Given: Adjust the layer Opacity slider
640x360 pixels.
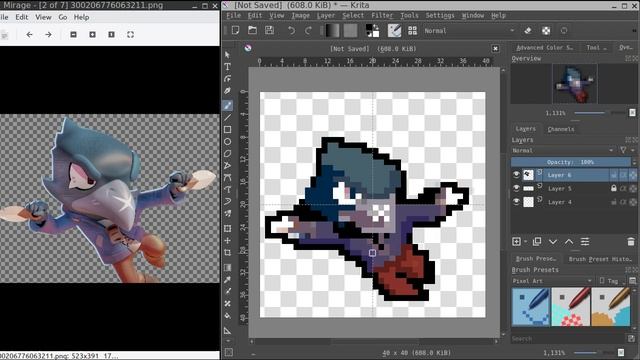Looking at the screenshot, I should click(571, 162).
